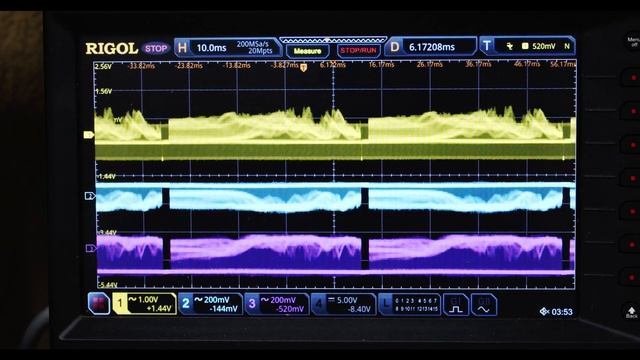Open the L logic analyzer channels panel

[409, 304]
